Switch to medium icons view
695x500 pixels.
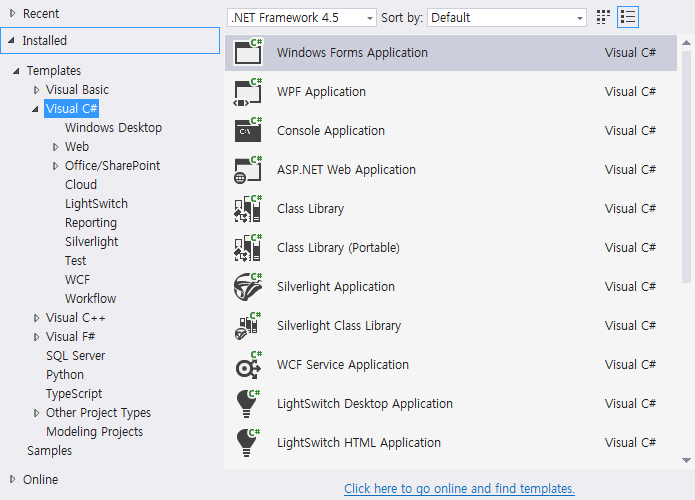[x=603, y=17]
